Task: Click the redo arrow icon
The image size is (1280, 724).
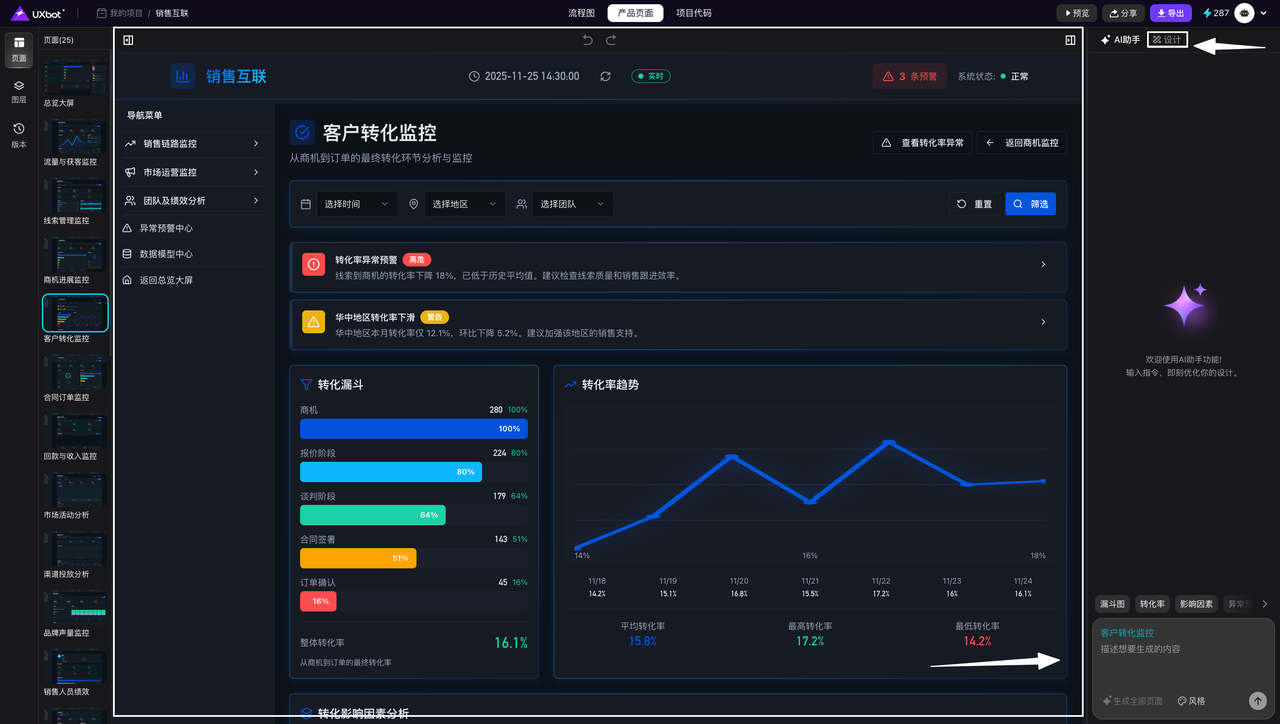Action: coord(611,40)
